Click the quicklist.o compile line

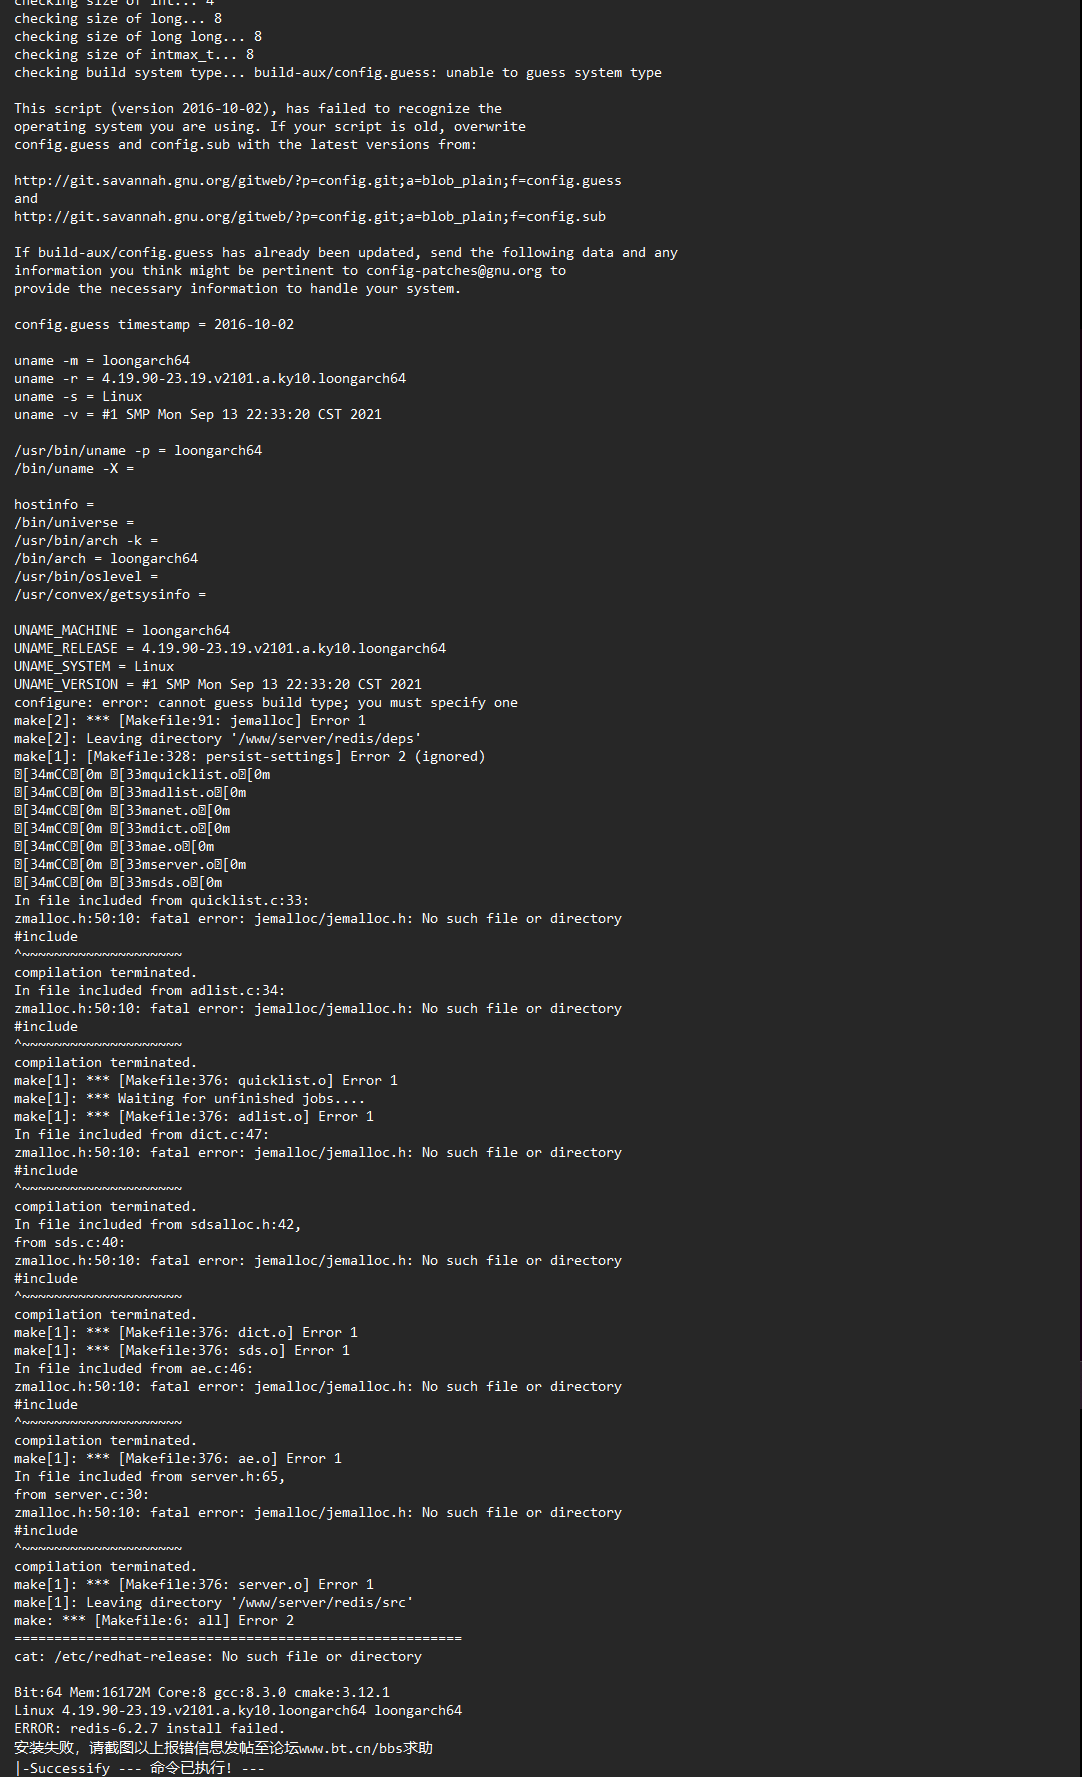pyautogui.click(x=142, y=775)
